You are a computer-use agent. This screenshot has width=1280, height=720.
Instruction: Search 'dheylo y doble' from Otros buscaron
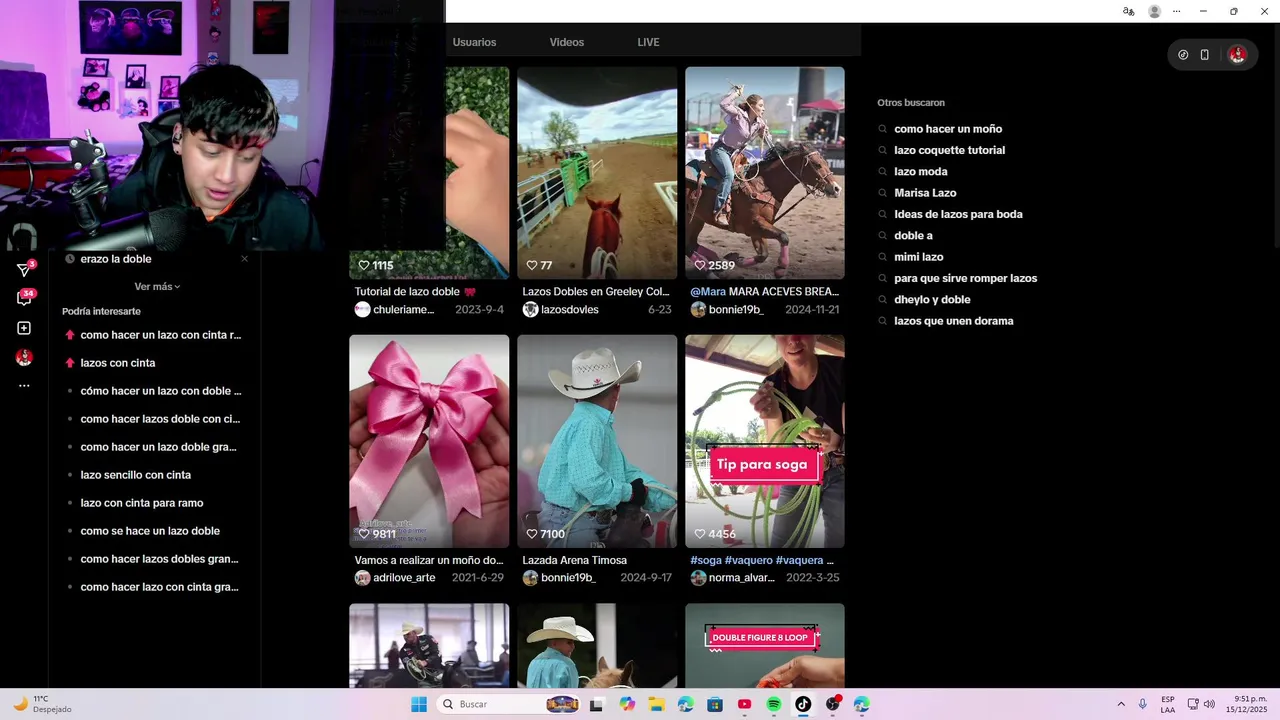[932, 300]
